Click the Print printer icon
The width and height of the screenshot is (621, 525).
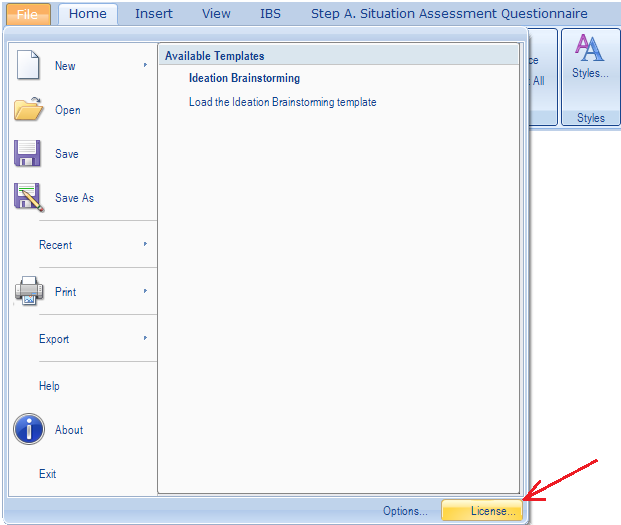coord(28,292)
